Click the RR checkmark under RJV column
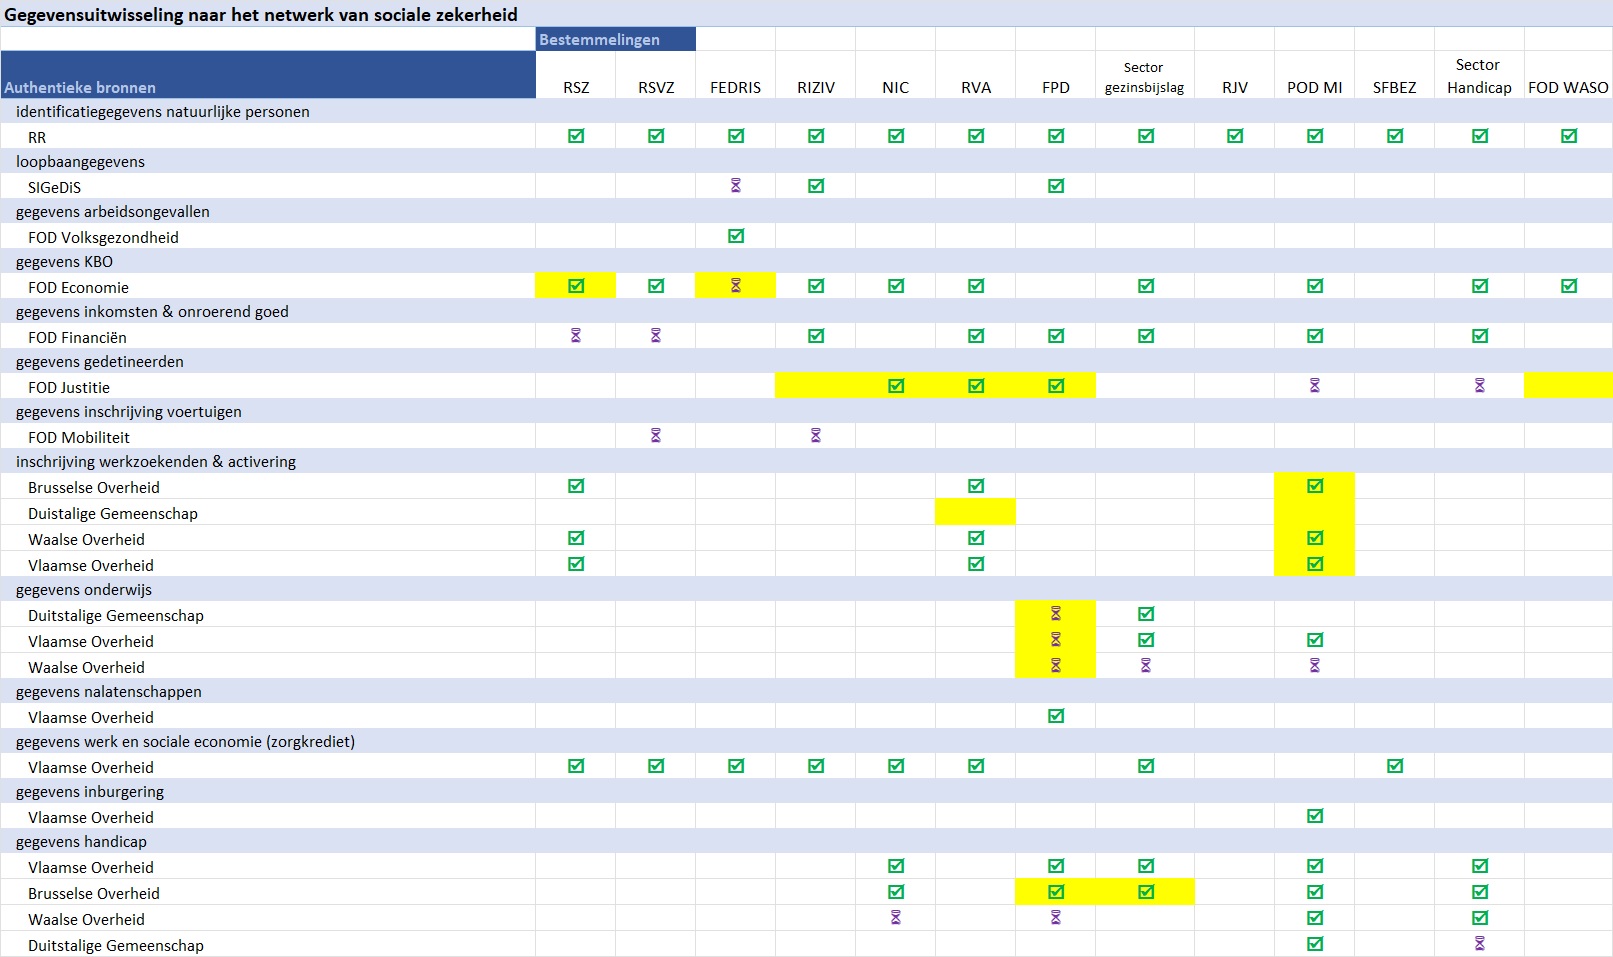The height and width of the screenshot is (957, 1613). click(x=1235, y=136)
